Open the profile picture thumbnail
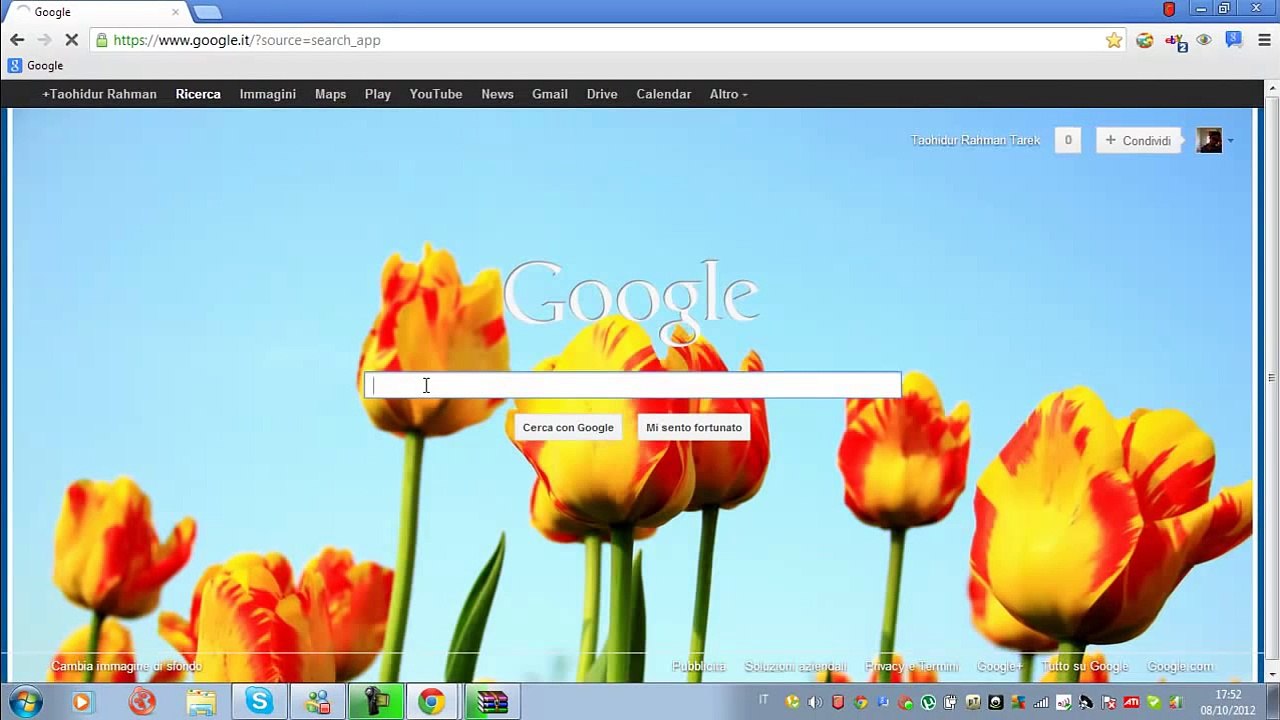The width and height of the screenshot is (1280, 720). [1208, 141]
